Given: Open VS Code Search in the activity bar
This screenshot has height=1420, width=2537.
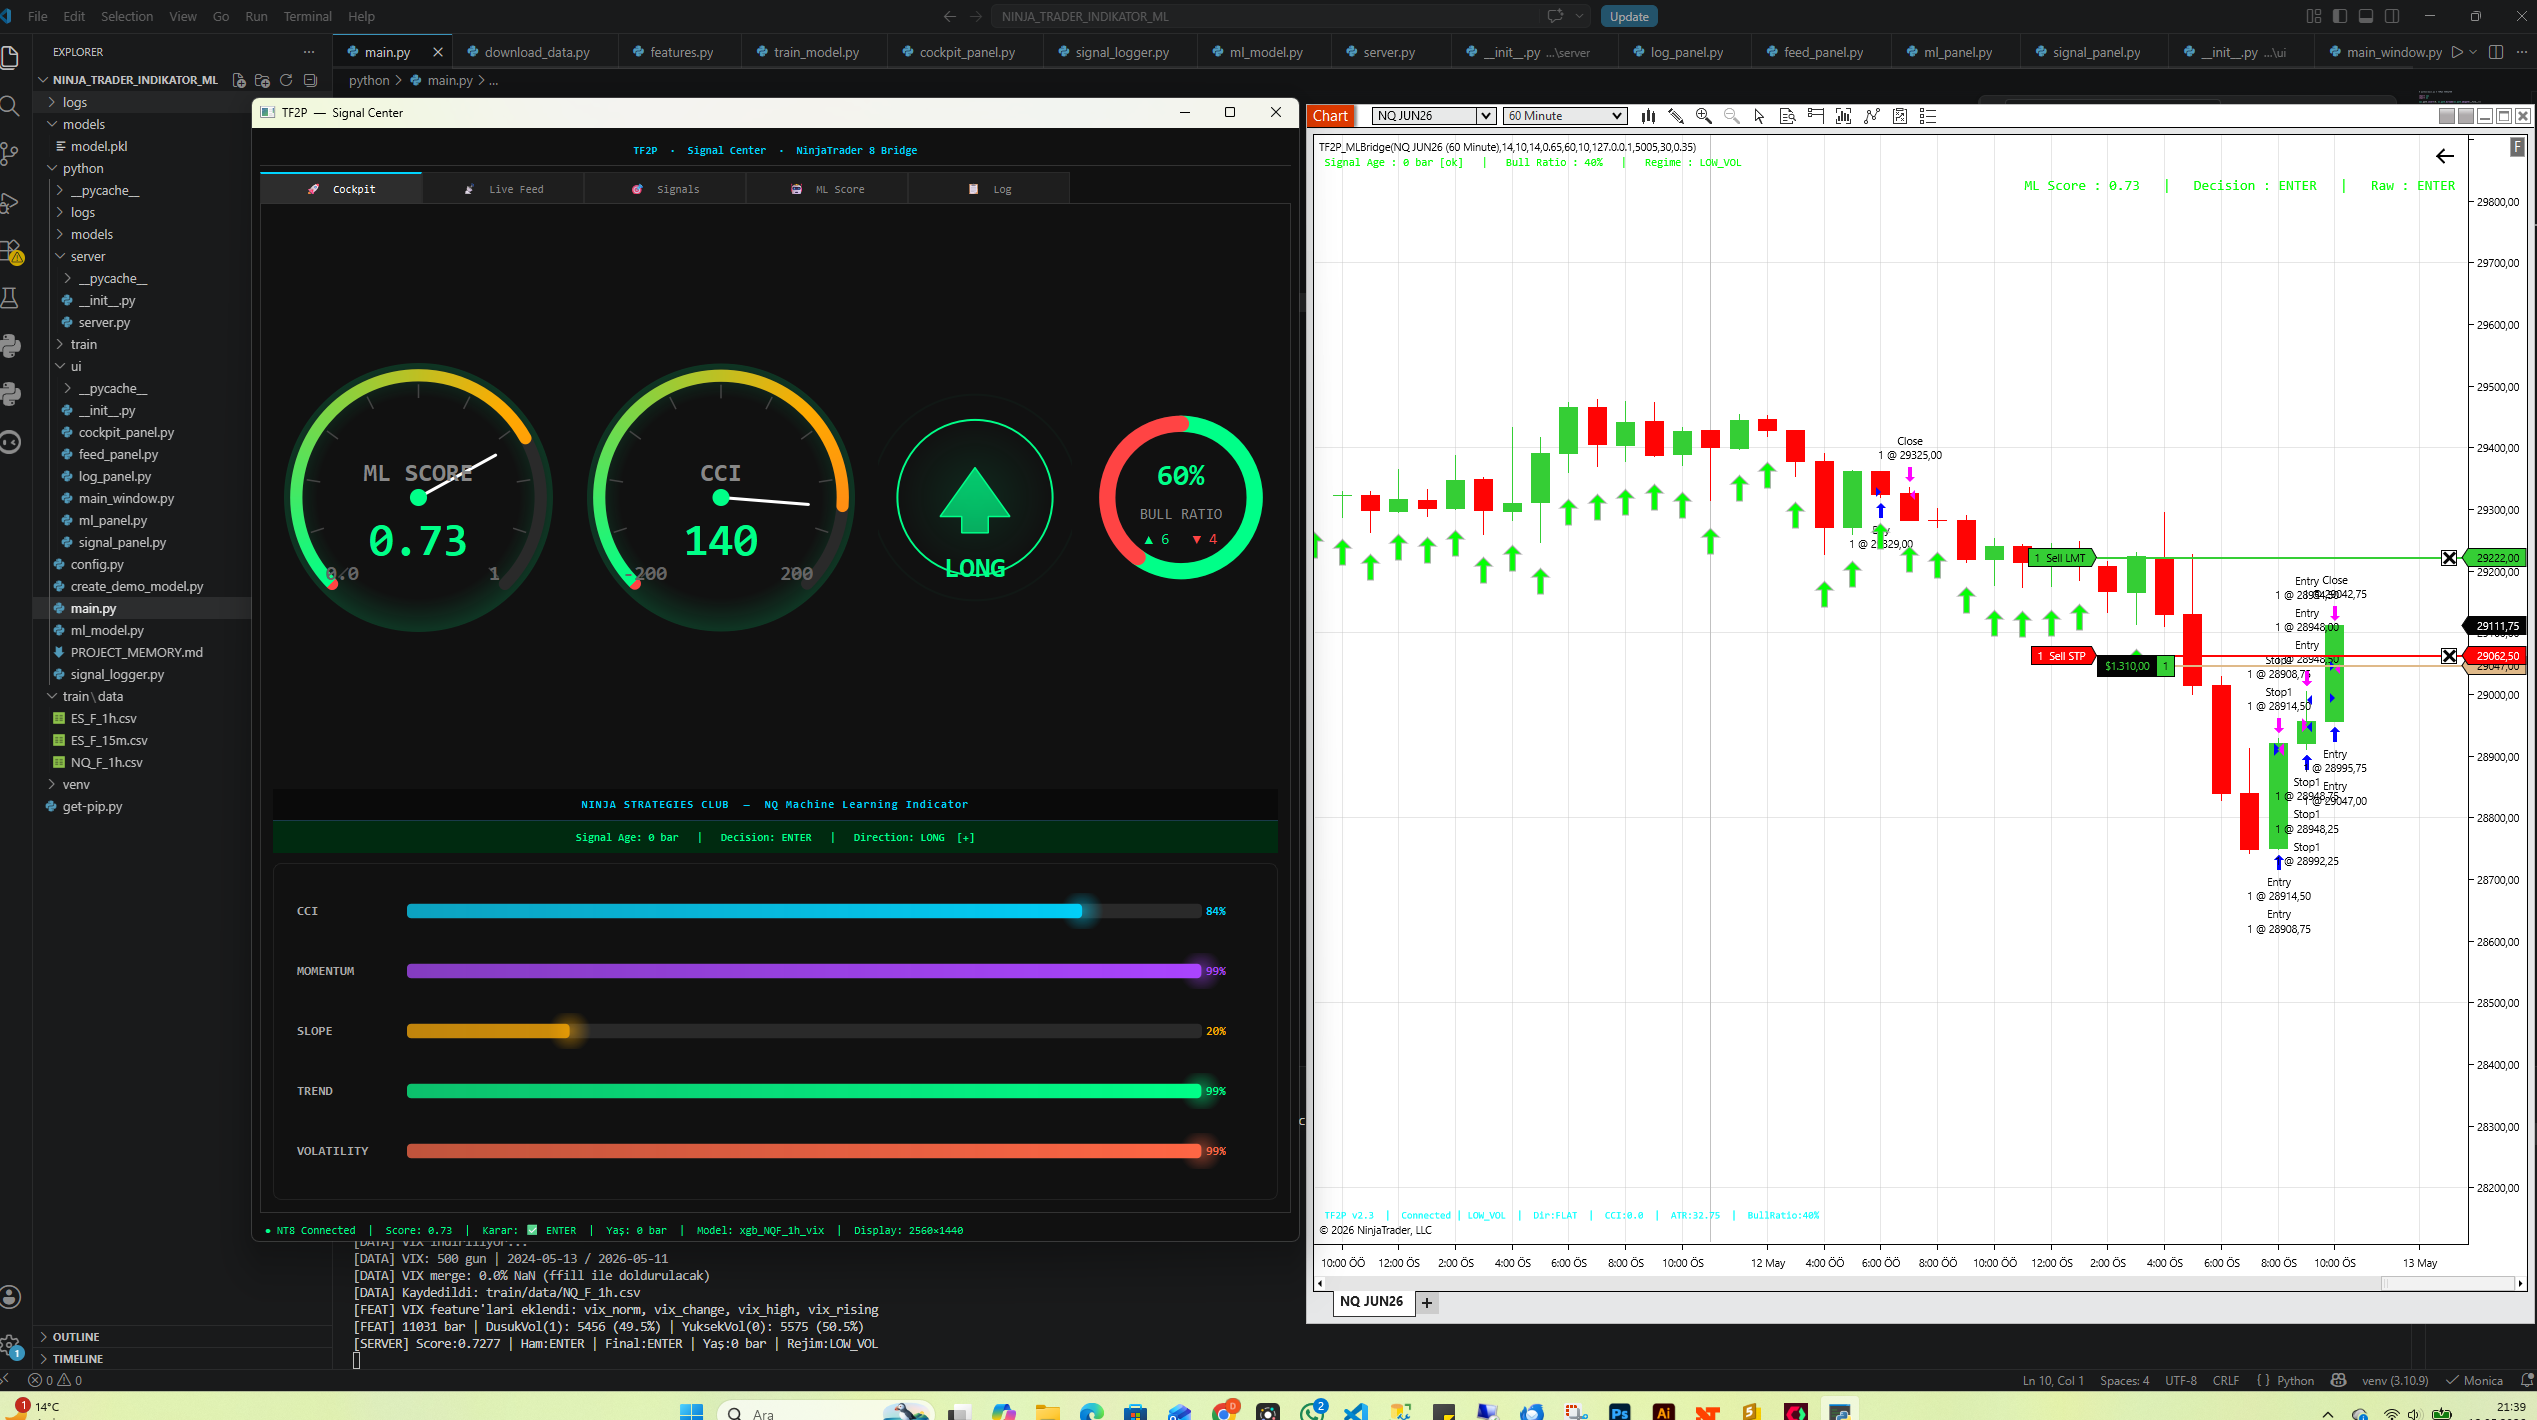Looking at the screenshot, I should click(11, 106).
